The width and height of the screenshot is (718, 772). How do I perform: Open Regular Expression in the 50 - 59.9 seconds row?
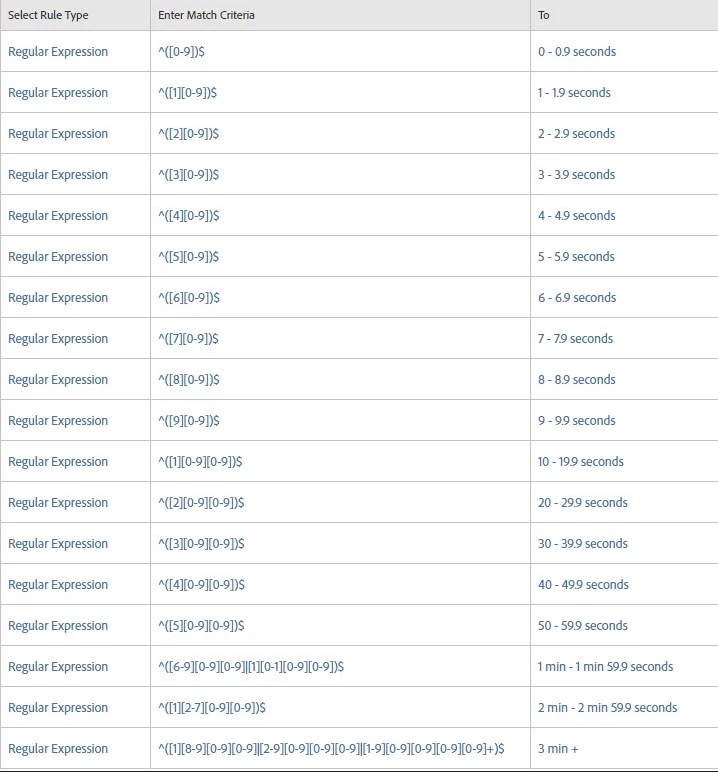point(58,626)
